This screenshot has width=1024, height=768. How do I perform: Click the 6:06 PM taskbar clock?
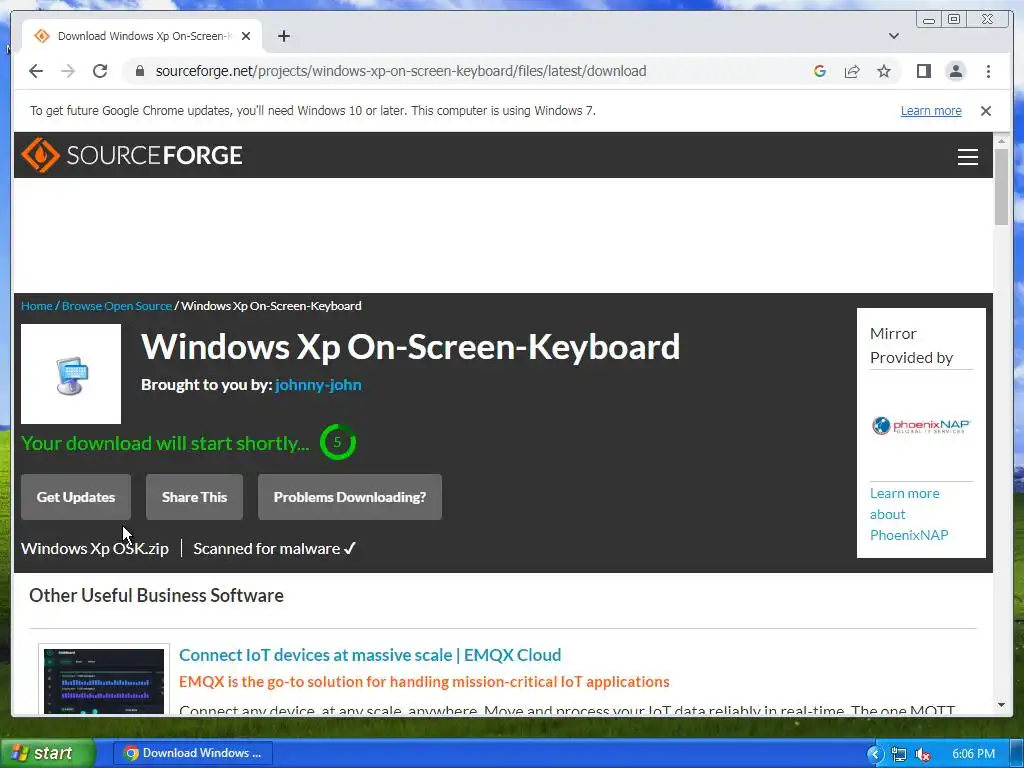coord(973,754)
